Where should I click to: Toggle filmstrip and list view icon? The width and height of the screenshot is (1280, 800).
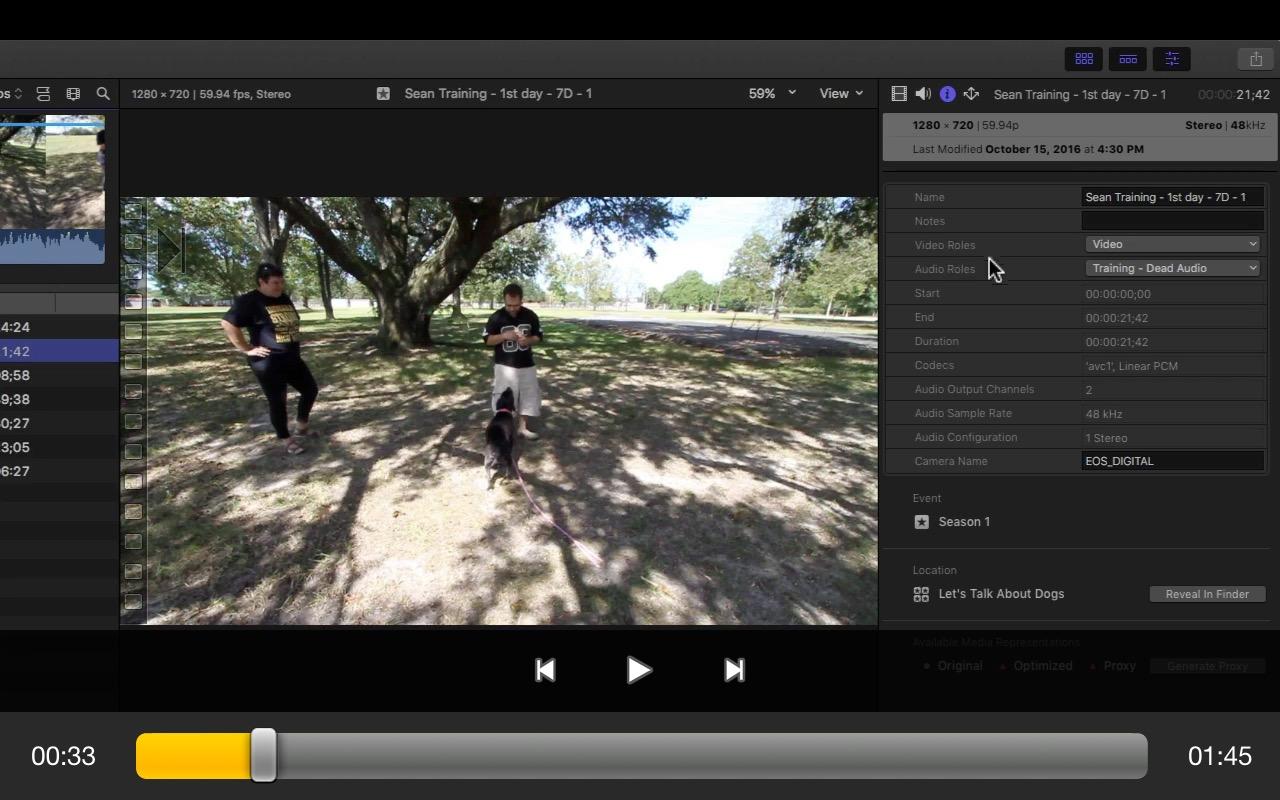(43, 94)
